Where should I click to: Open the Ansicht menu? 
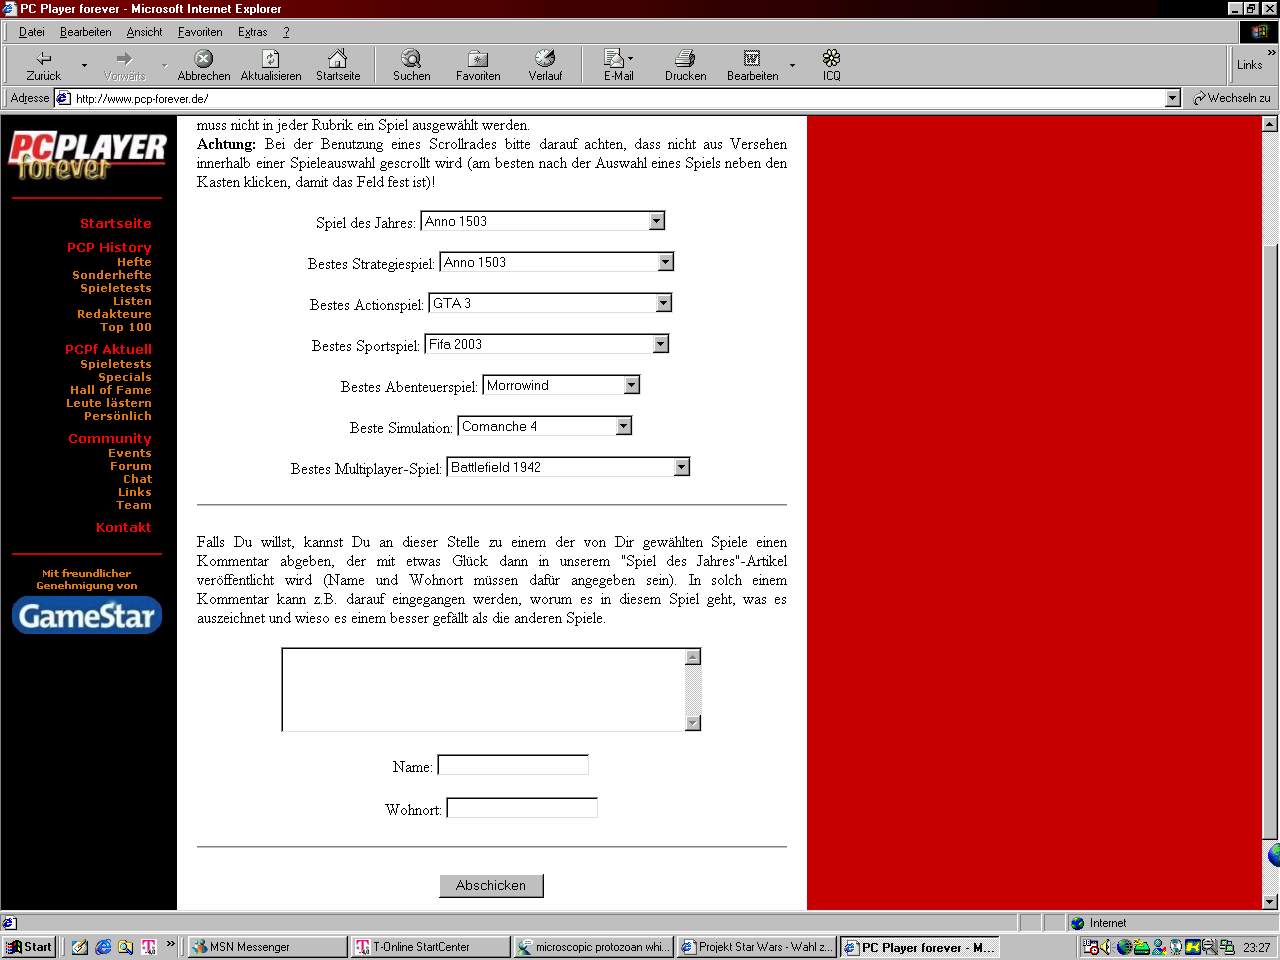pos(144,32)
